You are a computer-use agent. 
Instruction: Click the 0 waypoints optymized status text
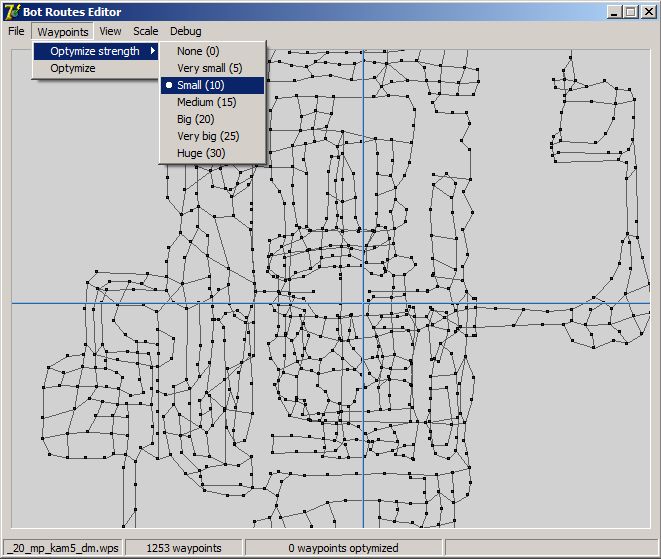pos(343,548)
